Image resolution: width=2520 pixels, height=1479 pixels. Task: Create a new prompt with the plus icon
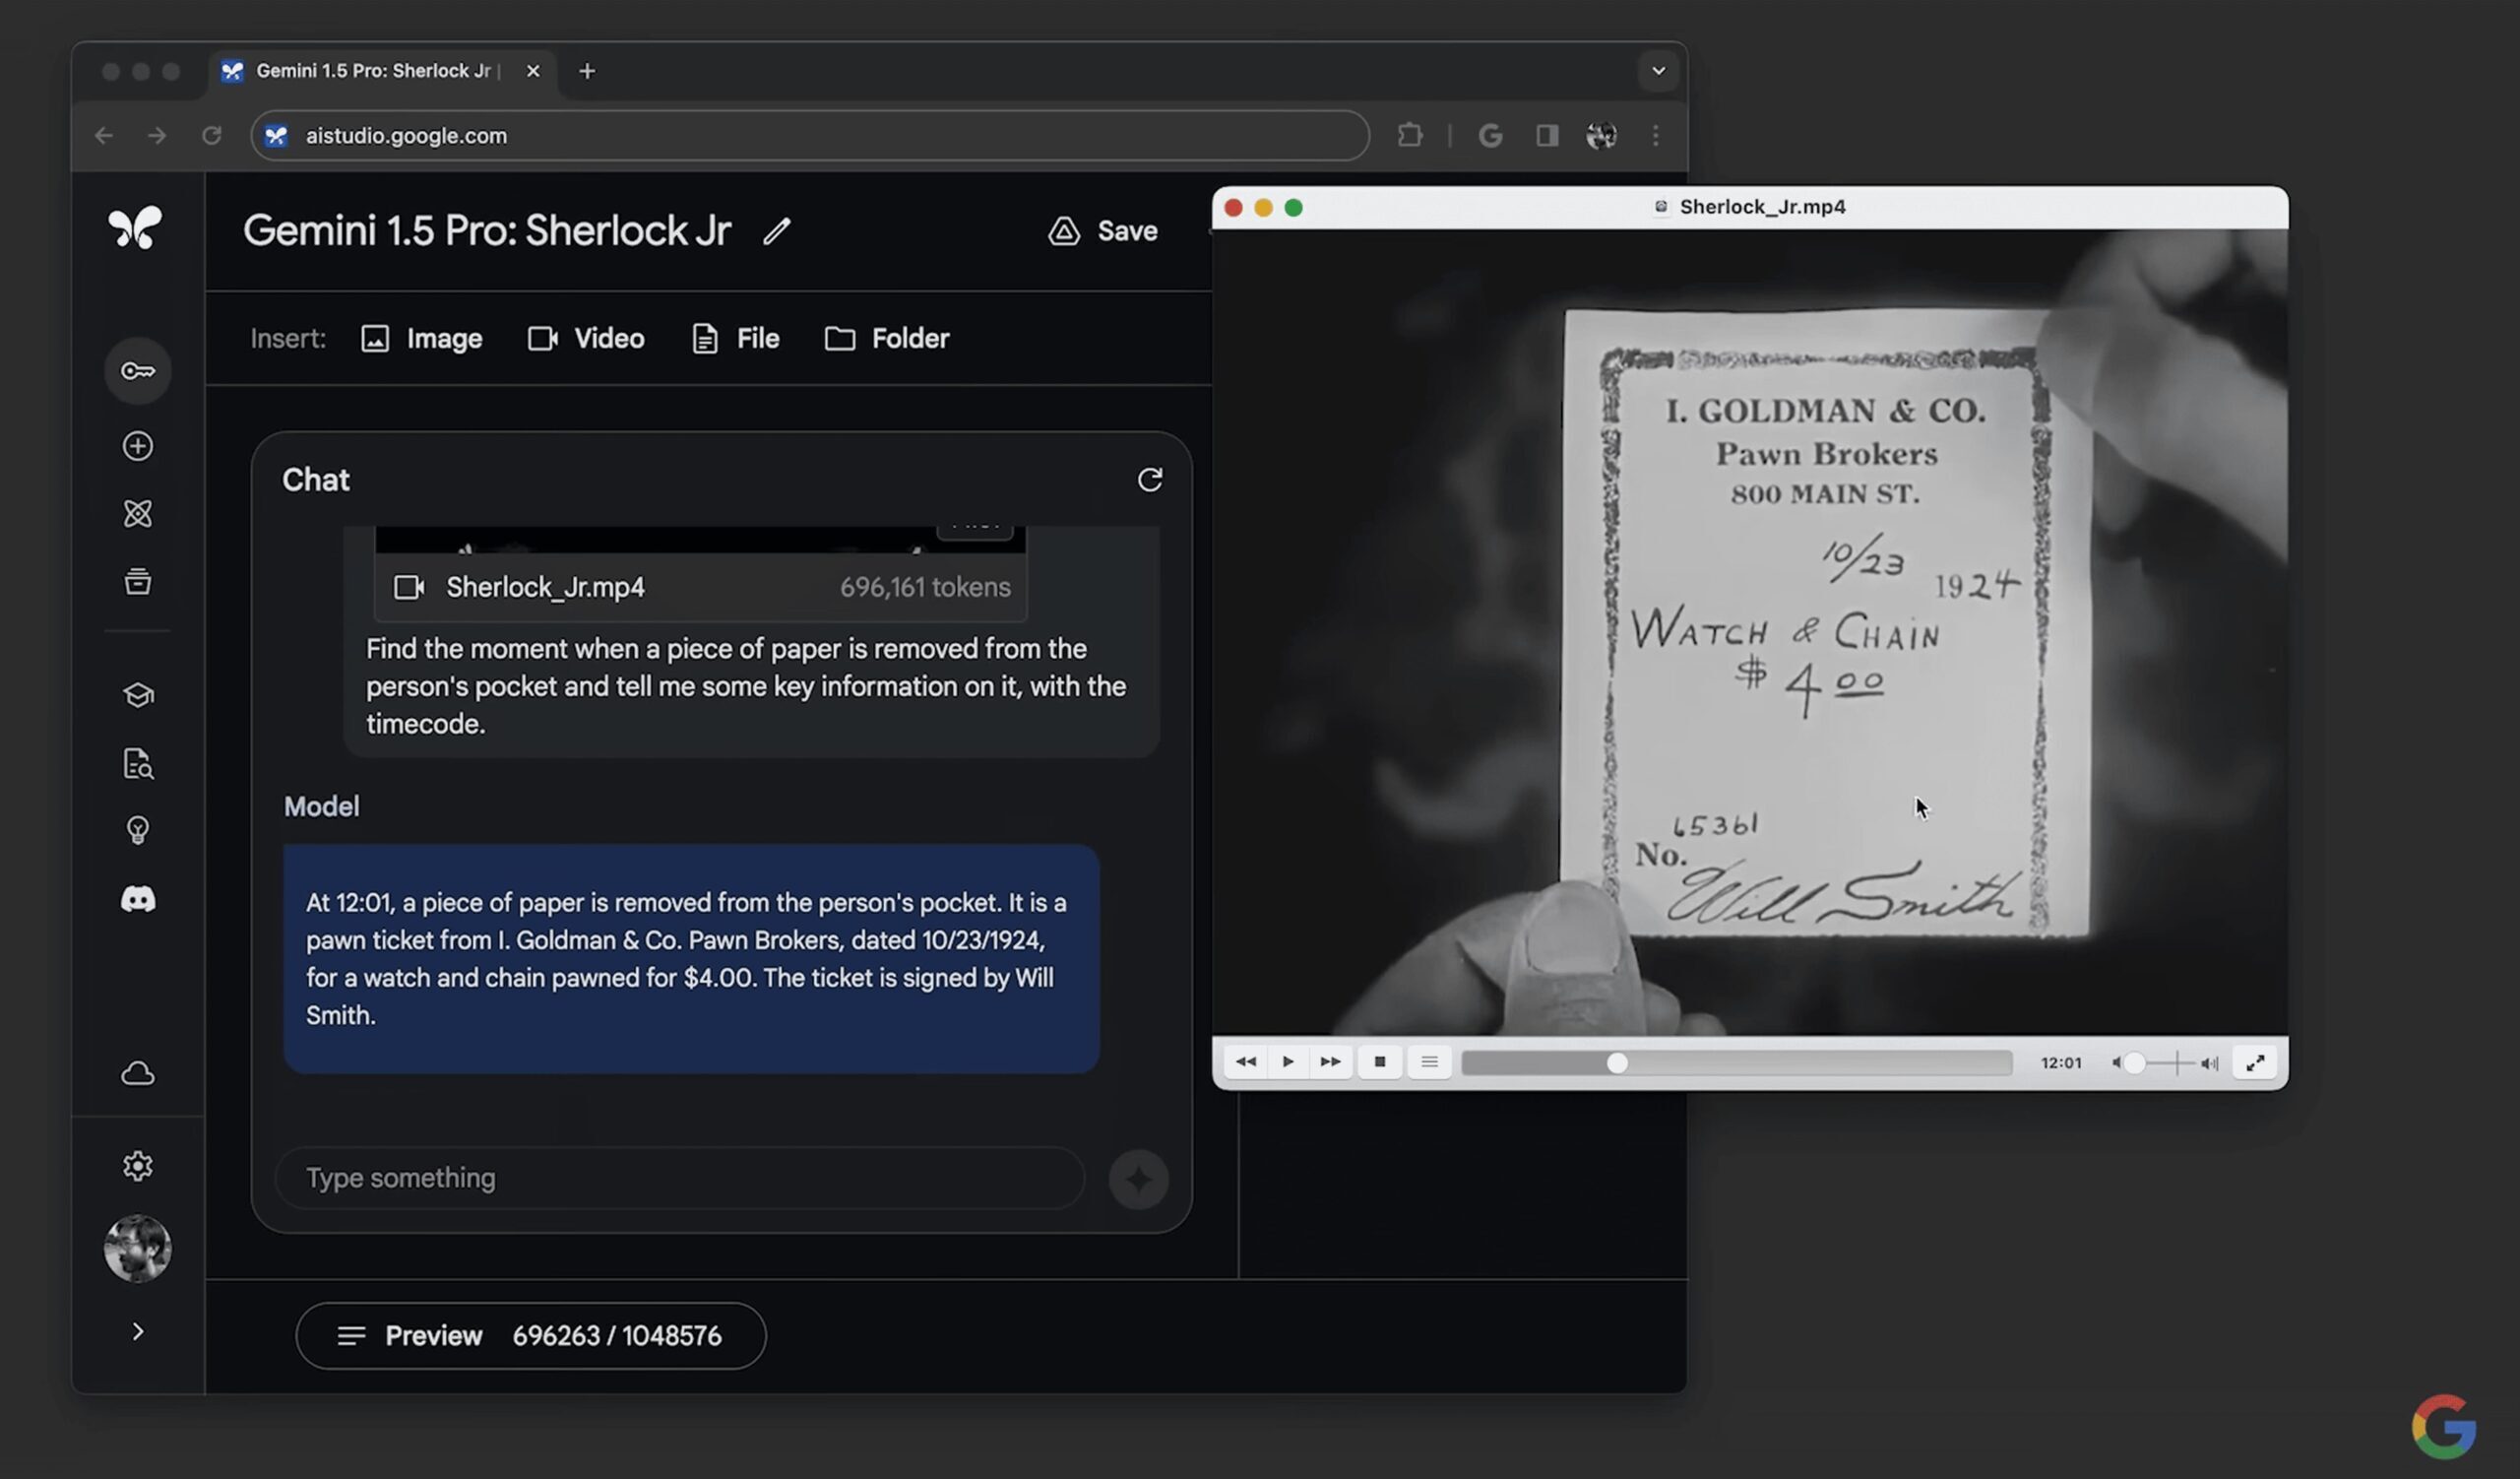137,447
